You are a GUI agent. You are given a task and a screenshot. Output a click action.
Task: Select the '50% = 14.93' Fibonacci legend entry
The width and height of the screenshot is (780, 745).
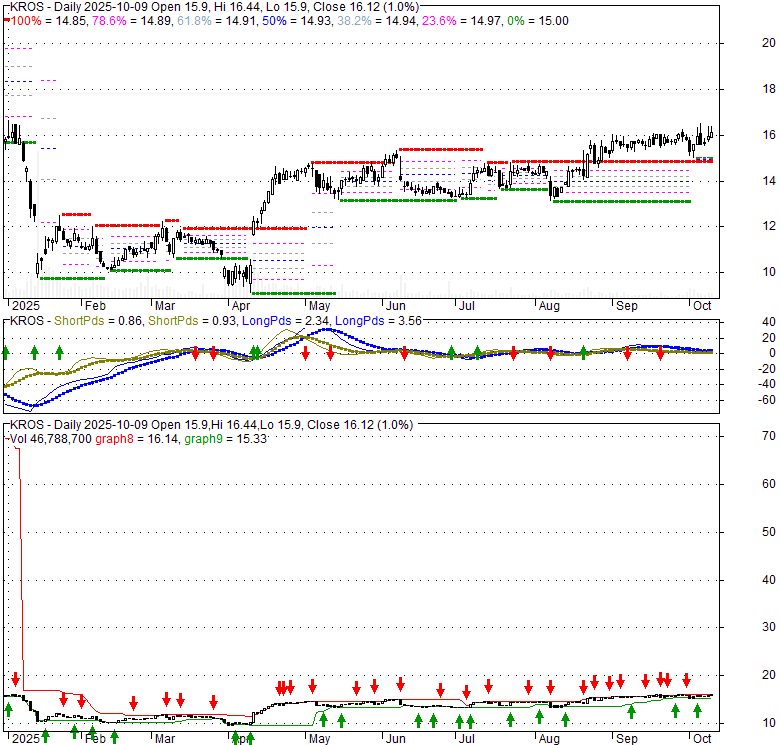coord(297,21)
